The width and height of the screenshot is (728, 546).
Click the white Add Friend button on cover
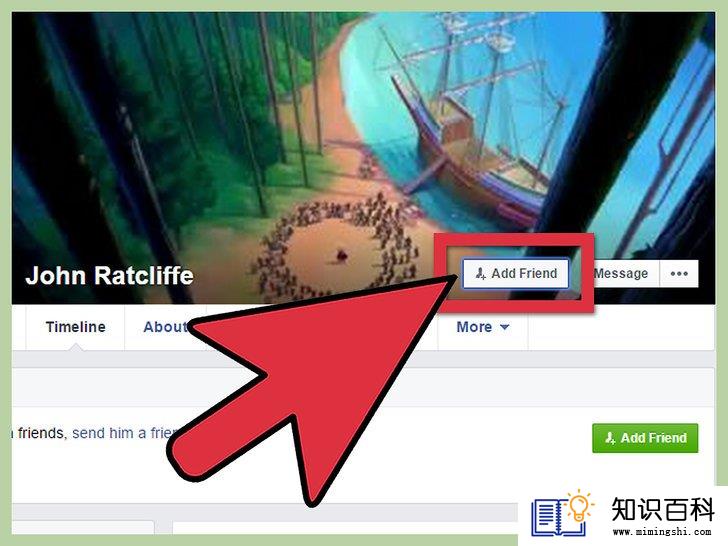(516, 273)
